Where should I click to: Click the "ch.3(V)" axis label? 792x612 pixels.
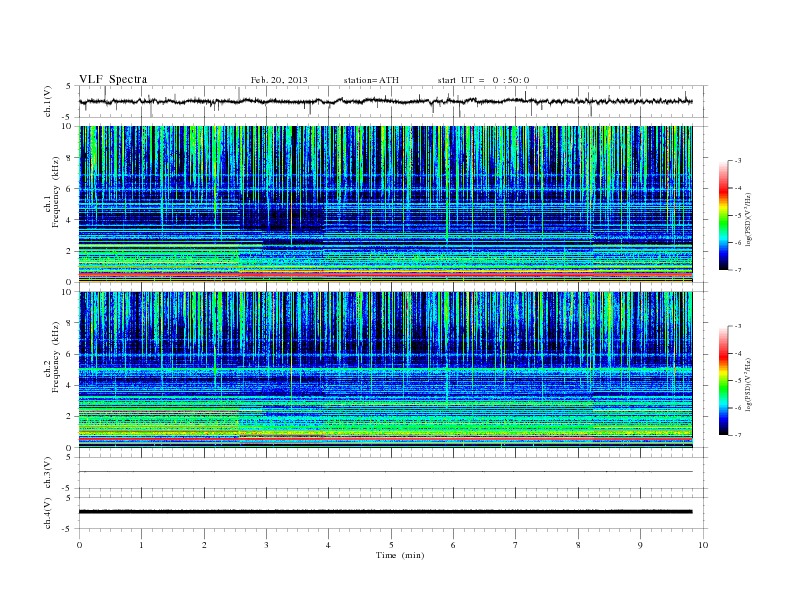48,473
